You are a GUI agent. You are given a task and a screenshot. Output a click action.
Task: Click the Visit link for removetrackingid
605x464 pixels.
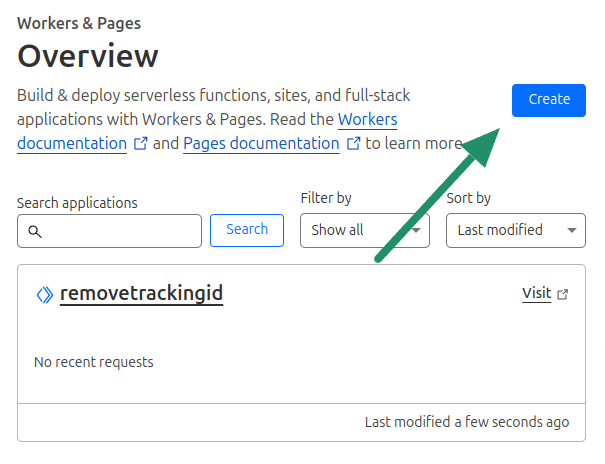point(536,294)
